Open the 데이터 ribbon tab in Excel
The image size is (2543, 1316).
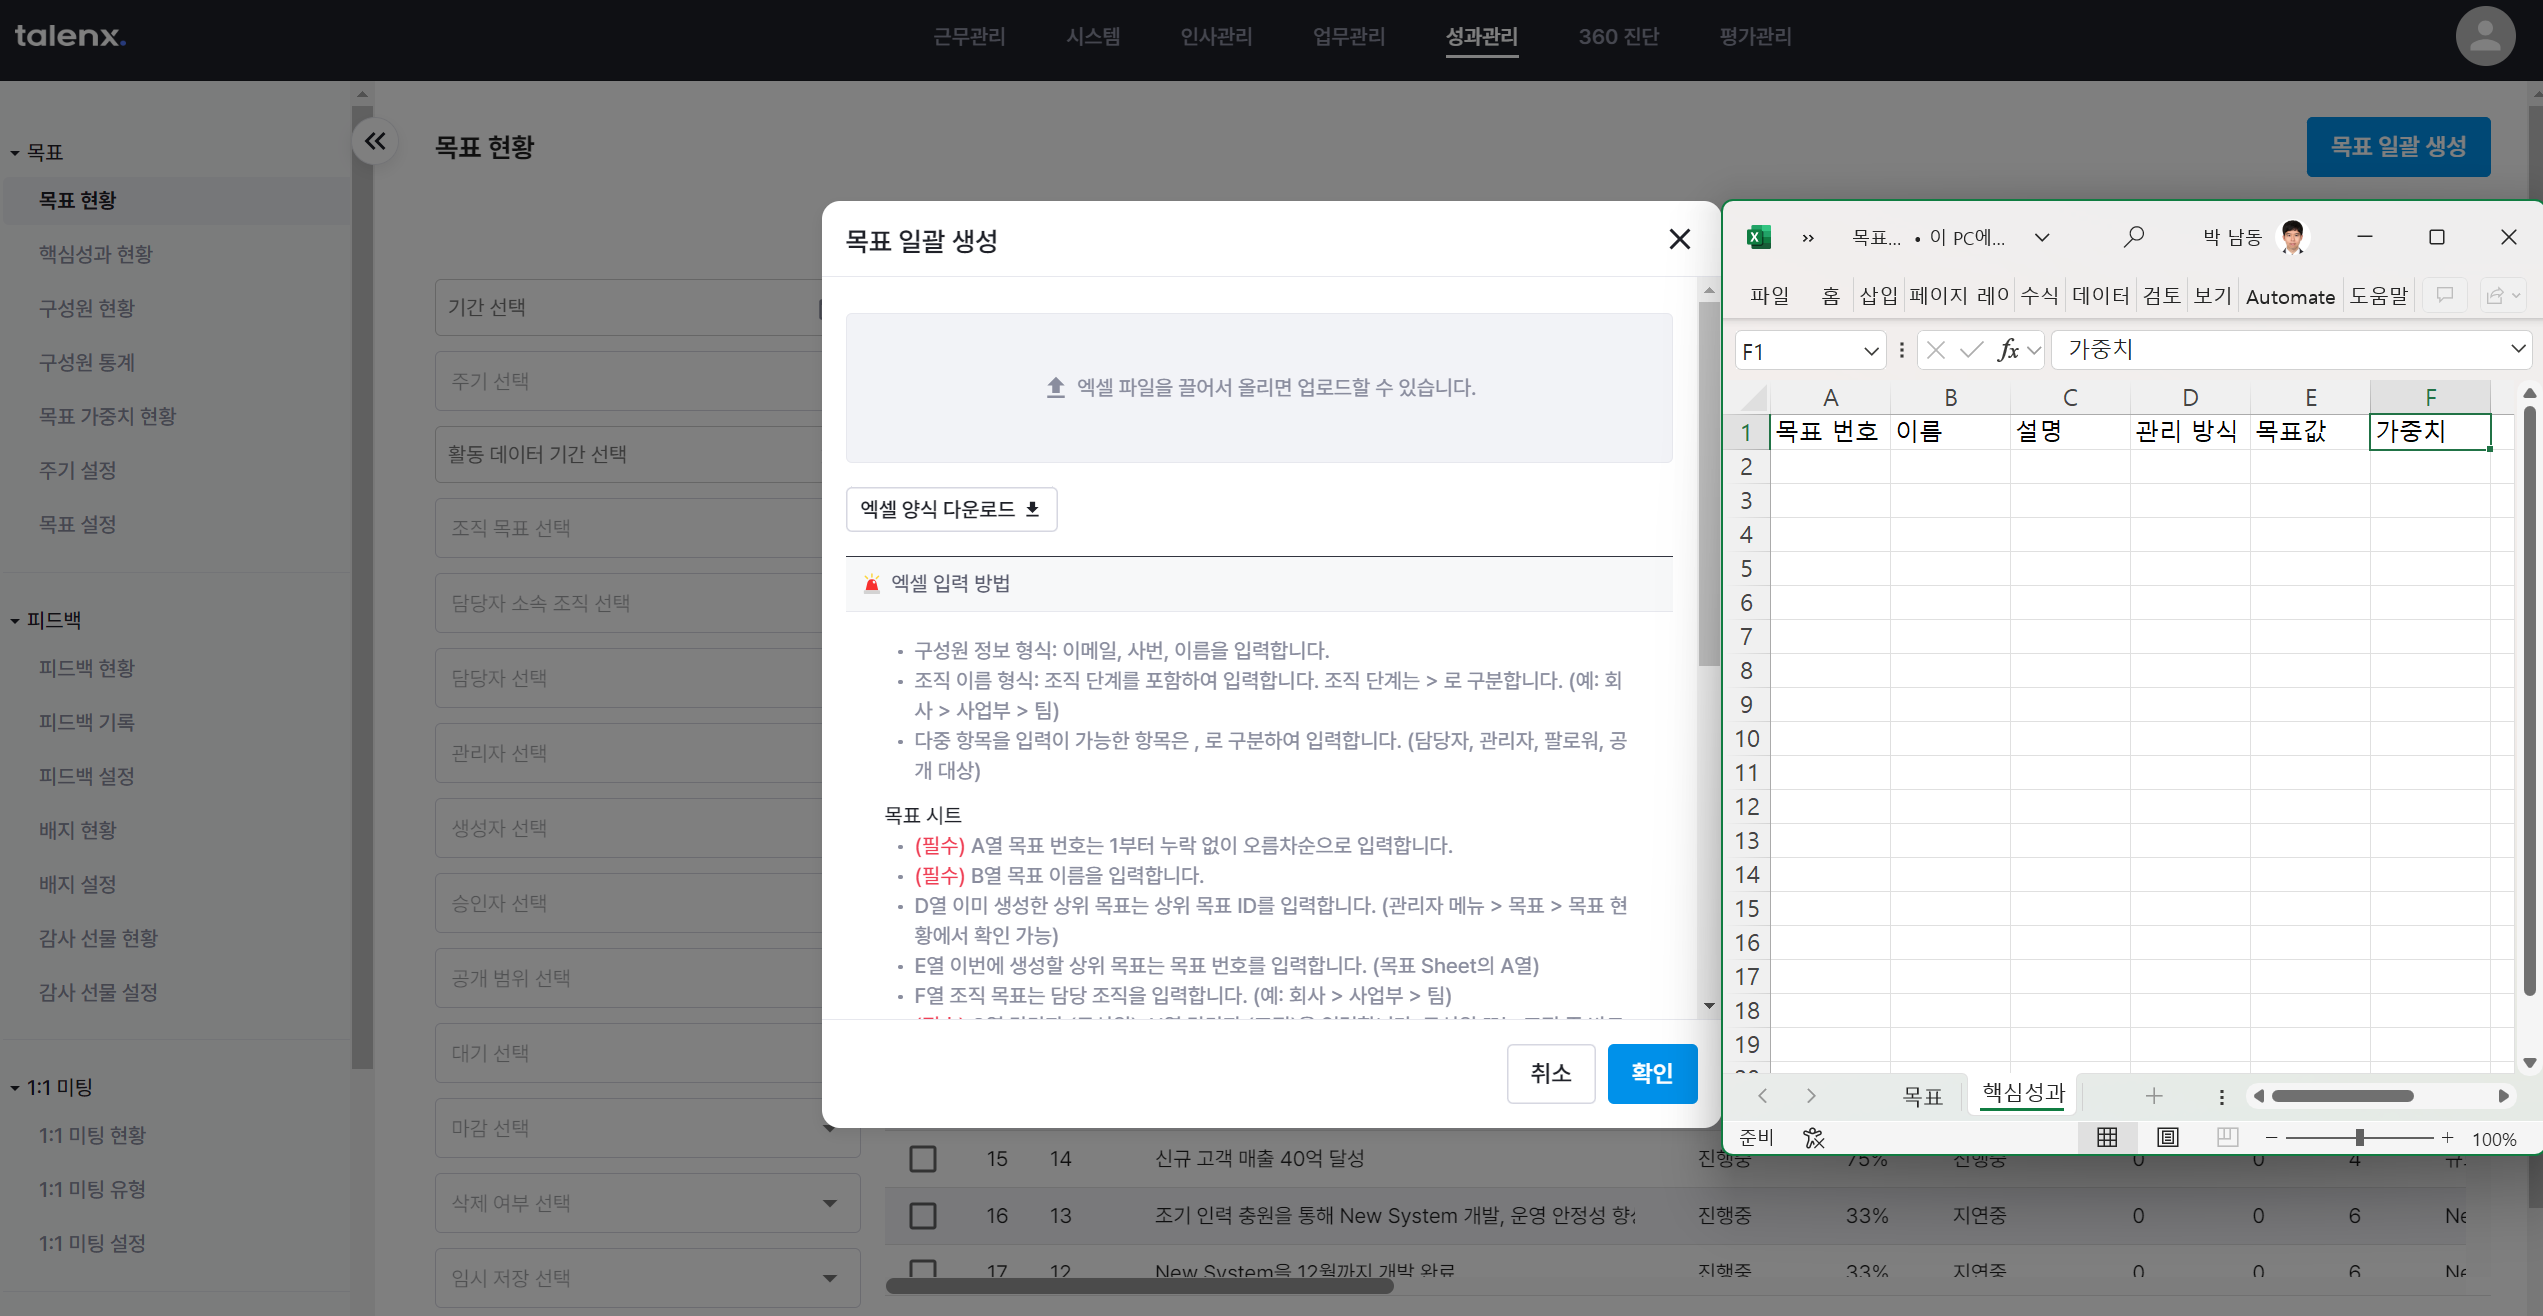click(2100, 296)
